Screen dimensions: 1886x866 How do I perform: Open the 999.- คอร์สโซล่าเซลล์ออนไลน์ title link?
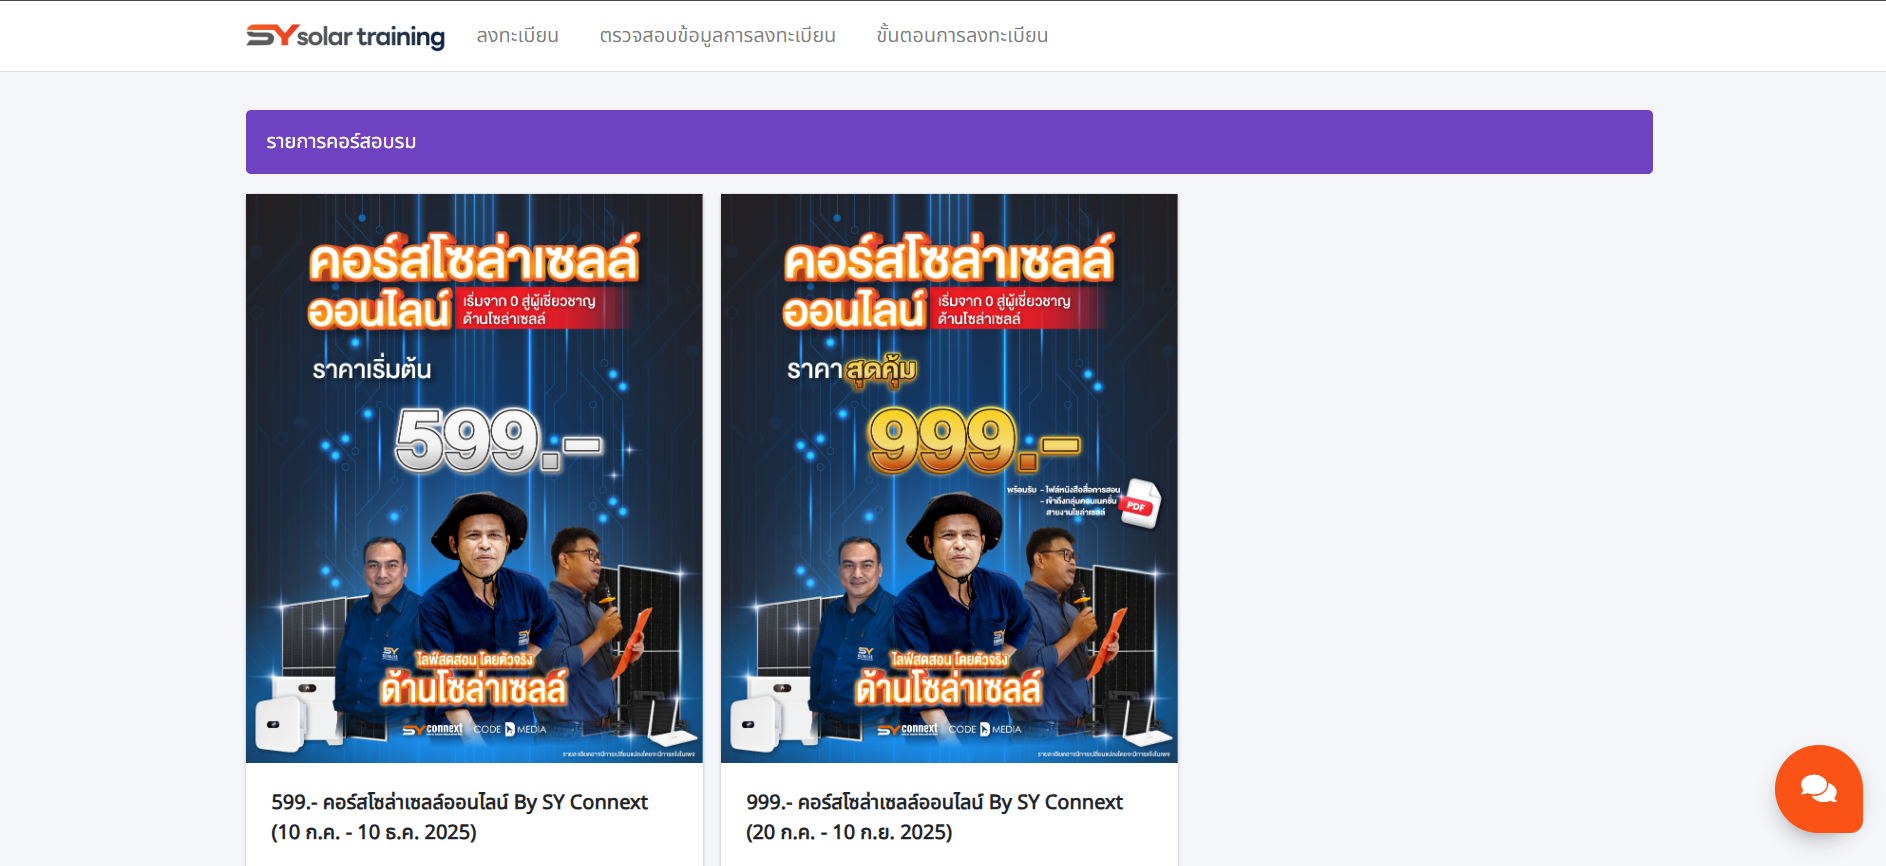click(934, 802)
